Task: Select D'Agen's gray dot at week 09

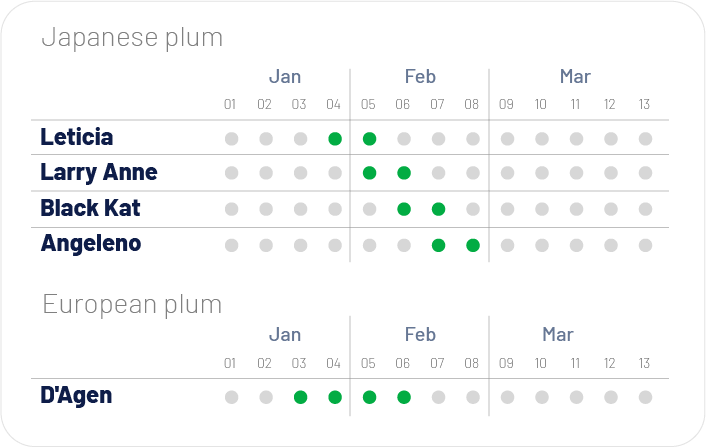Action: [507, 397]
